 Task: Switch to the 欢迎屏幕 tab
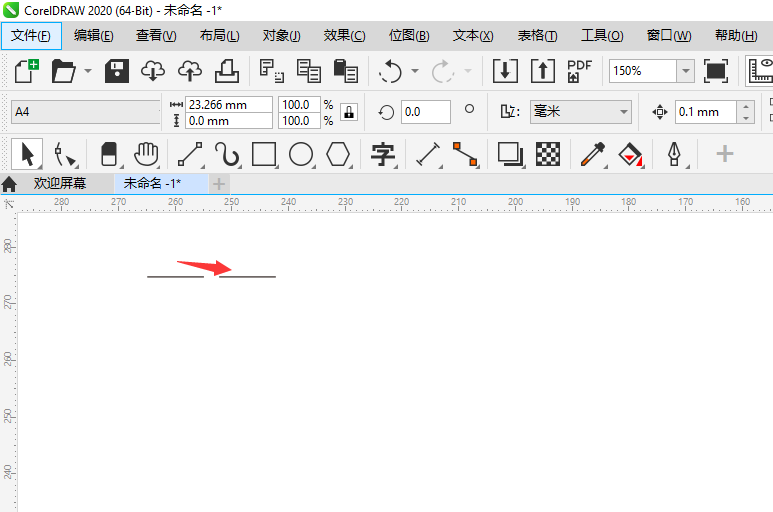point(60,183)
